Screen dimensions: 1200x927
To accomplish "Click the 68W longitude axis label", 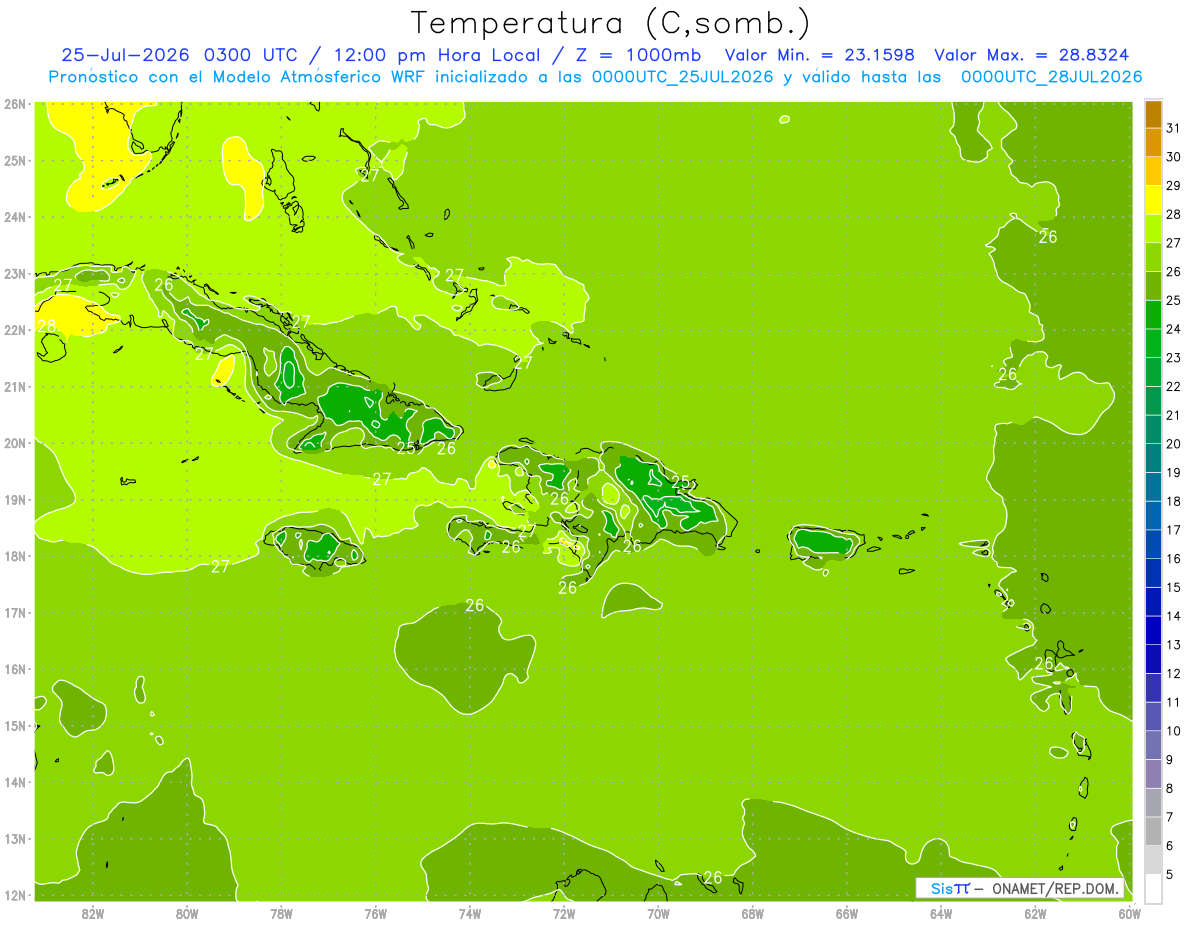I will [x=753, y=913].
